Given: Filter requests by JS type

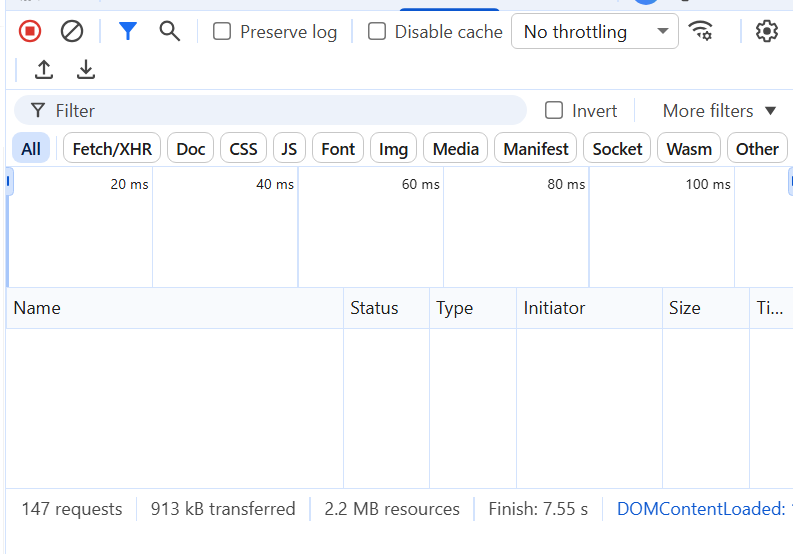Looking at the screenshot, I should (289, 149).
